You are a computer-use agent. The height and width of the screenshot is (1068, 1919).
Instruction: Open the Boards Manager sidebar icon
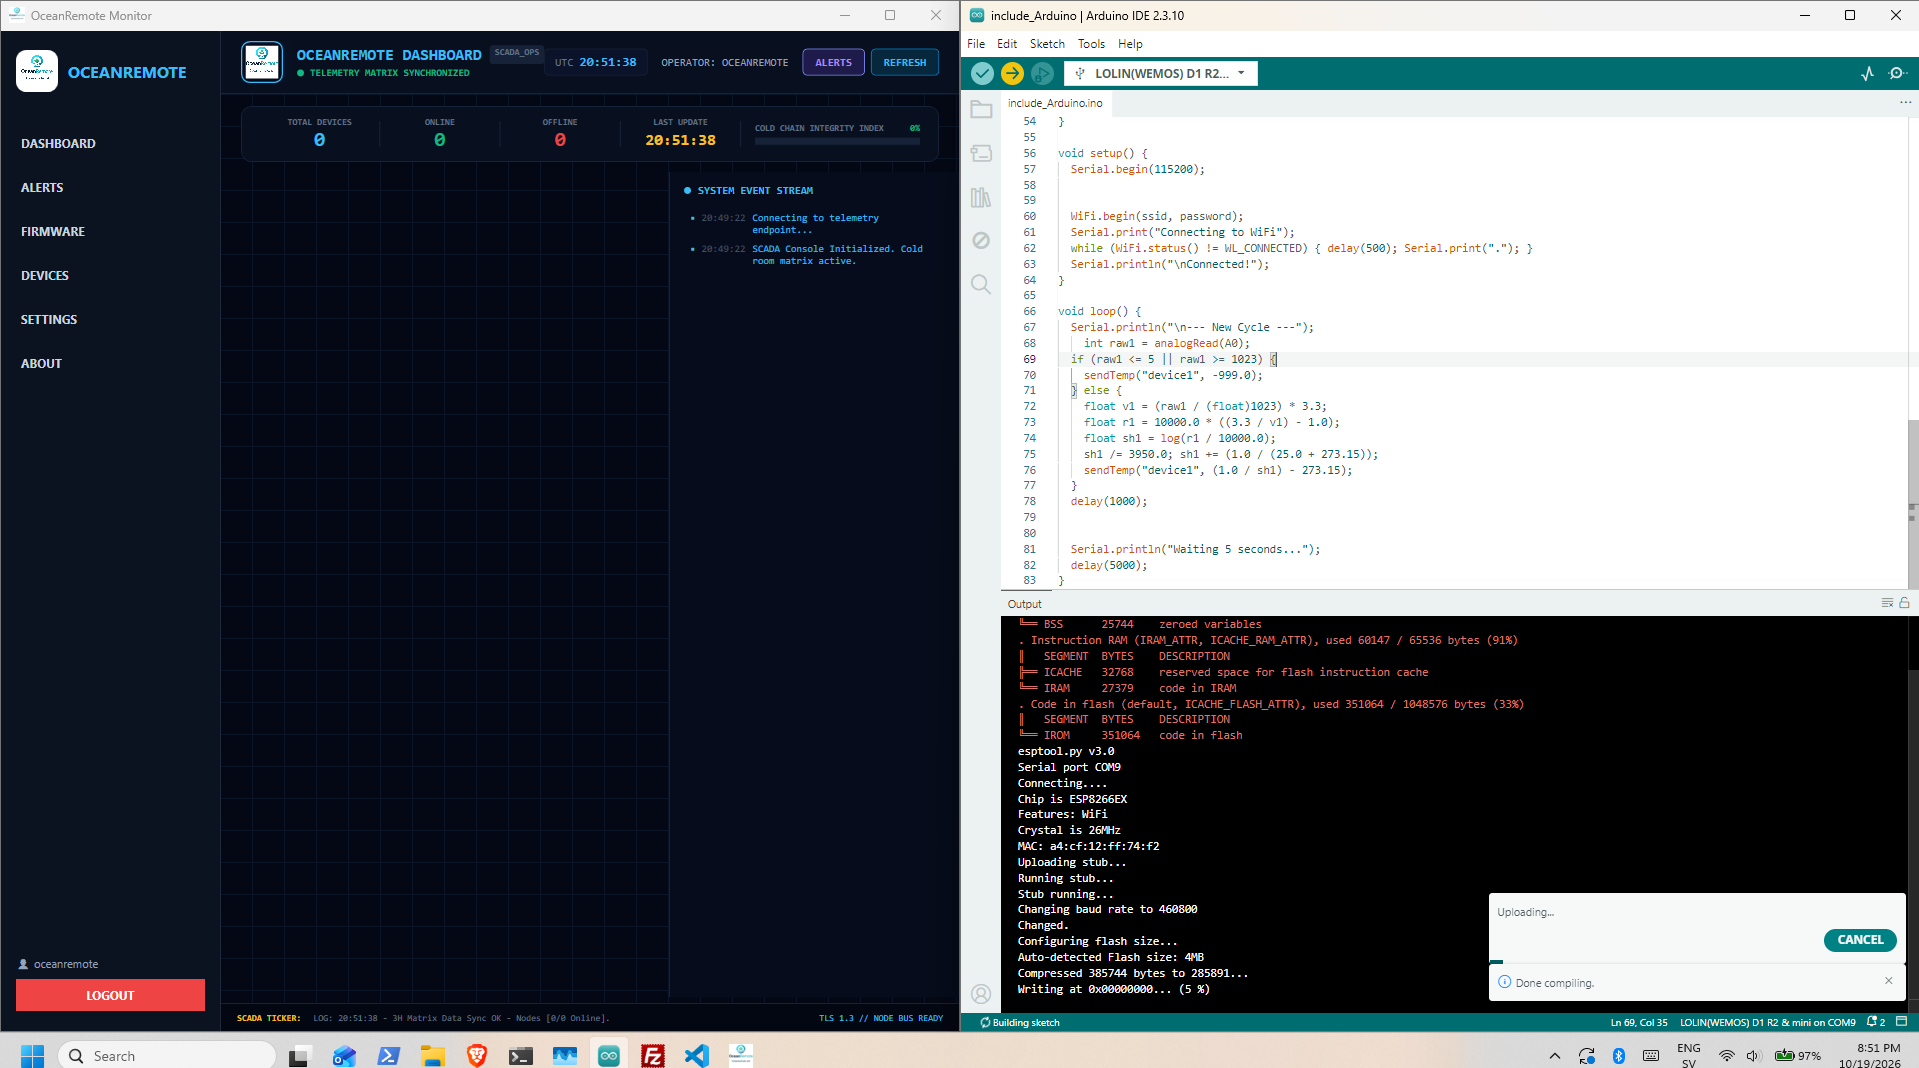(x=981, y=153)
